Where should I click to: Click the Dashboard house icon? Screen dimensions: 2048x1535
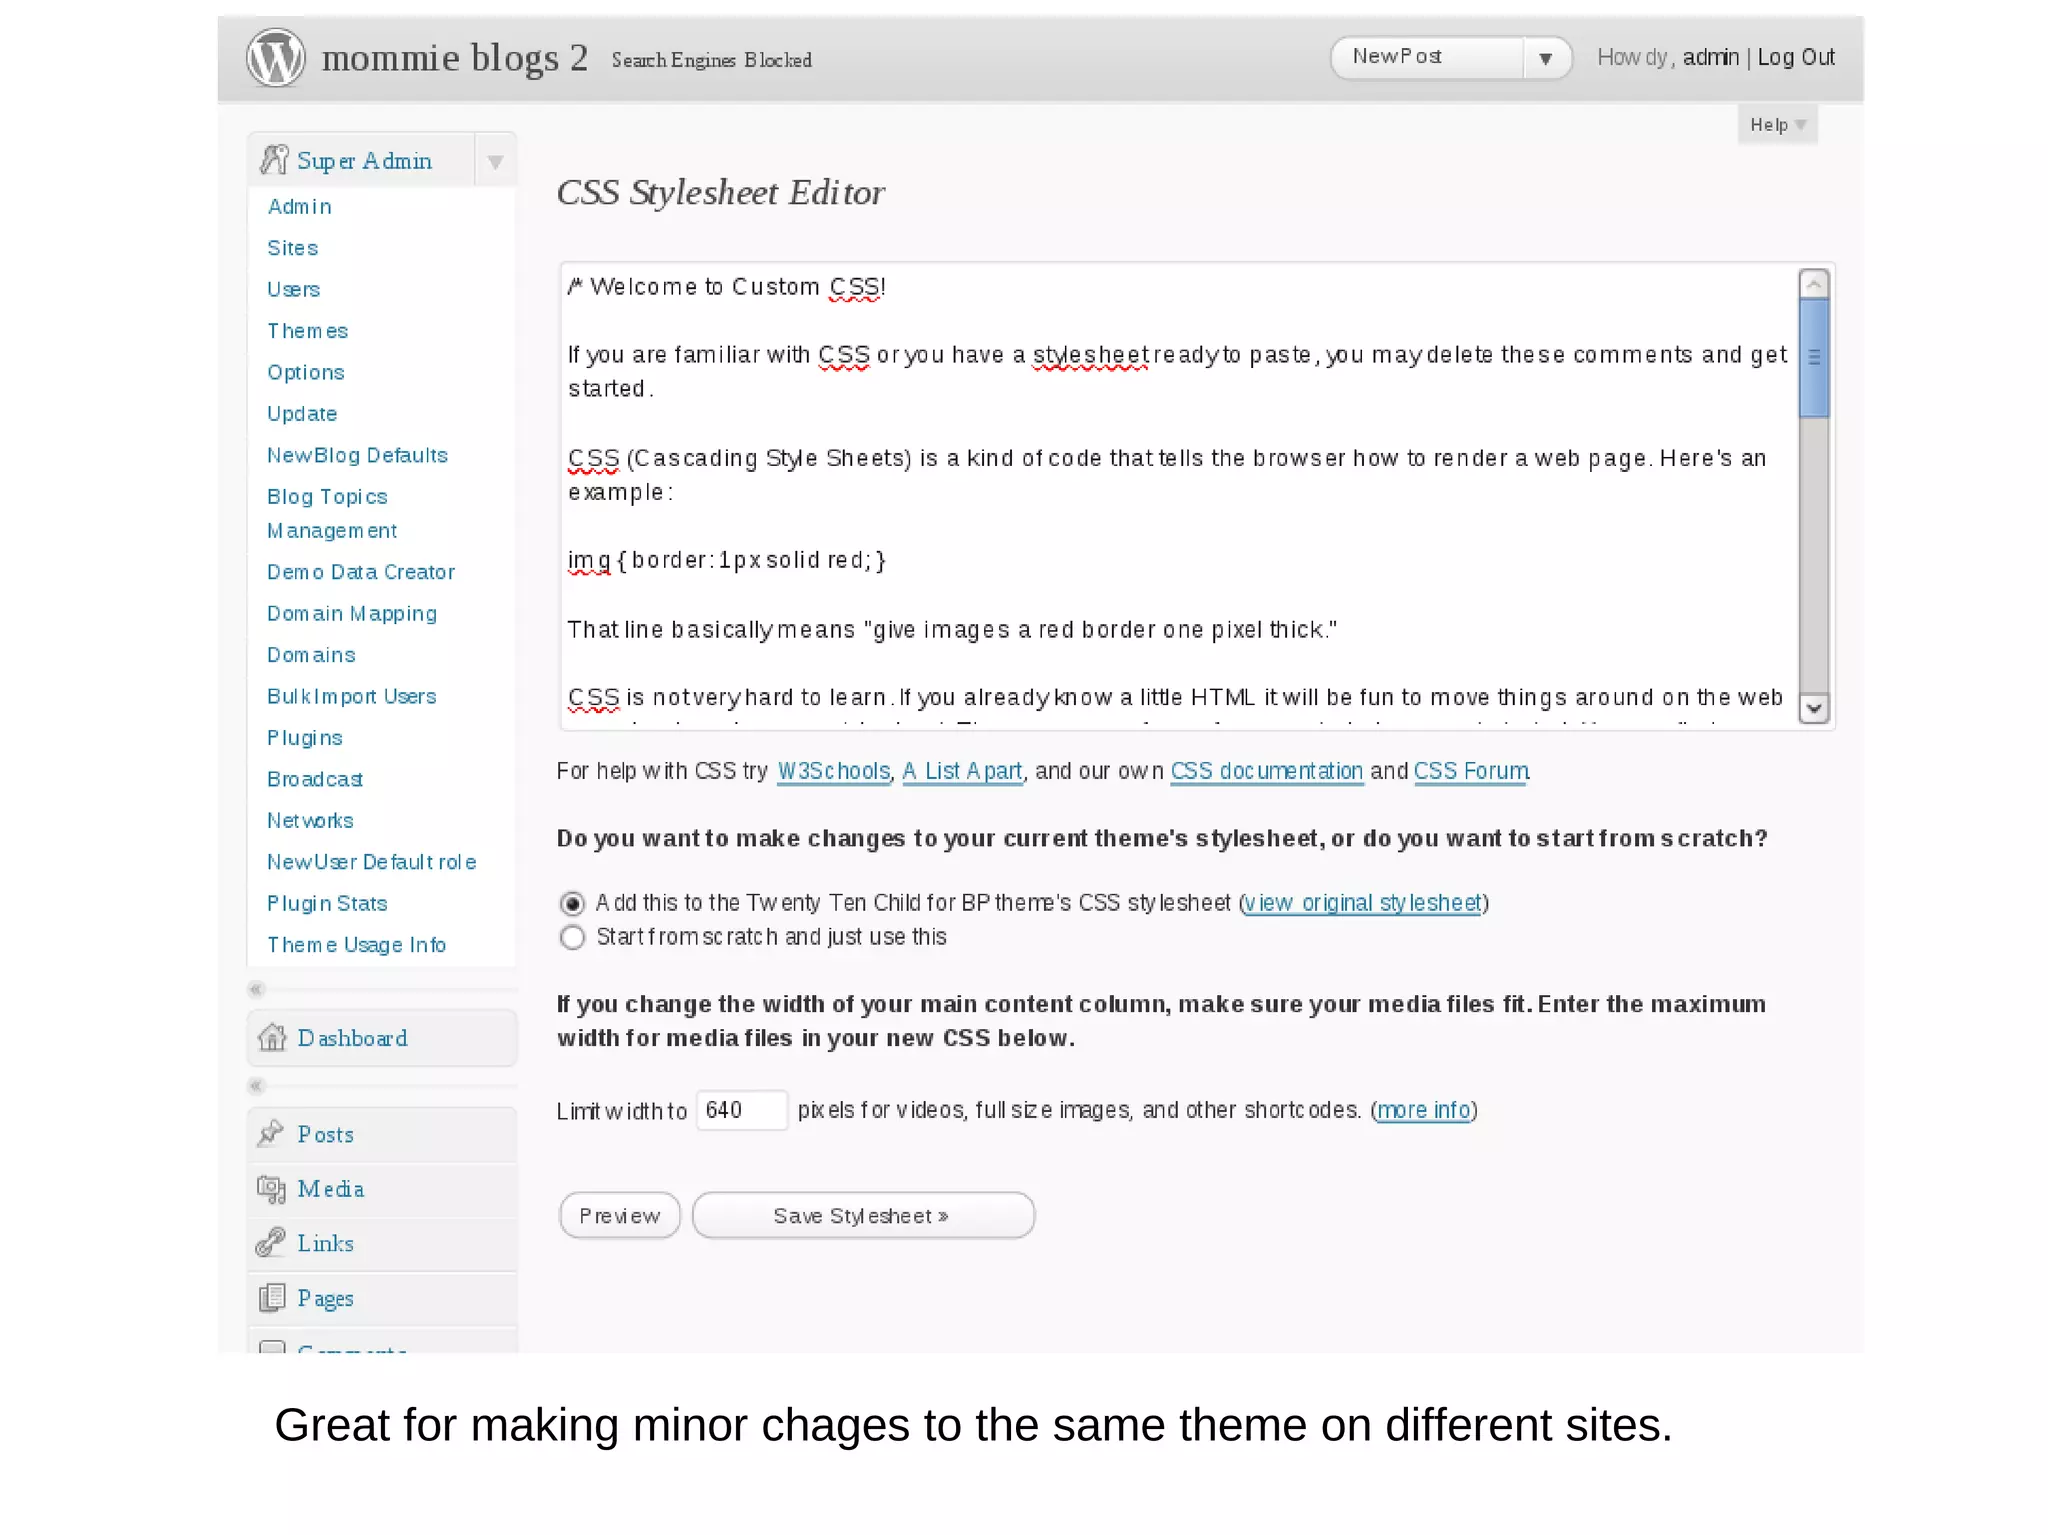[x=273, y=1037]
